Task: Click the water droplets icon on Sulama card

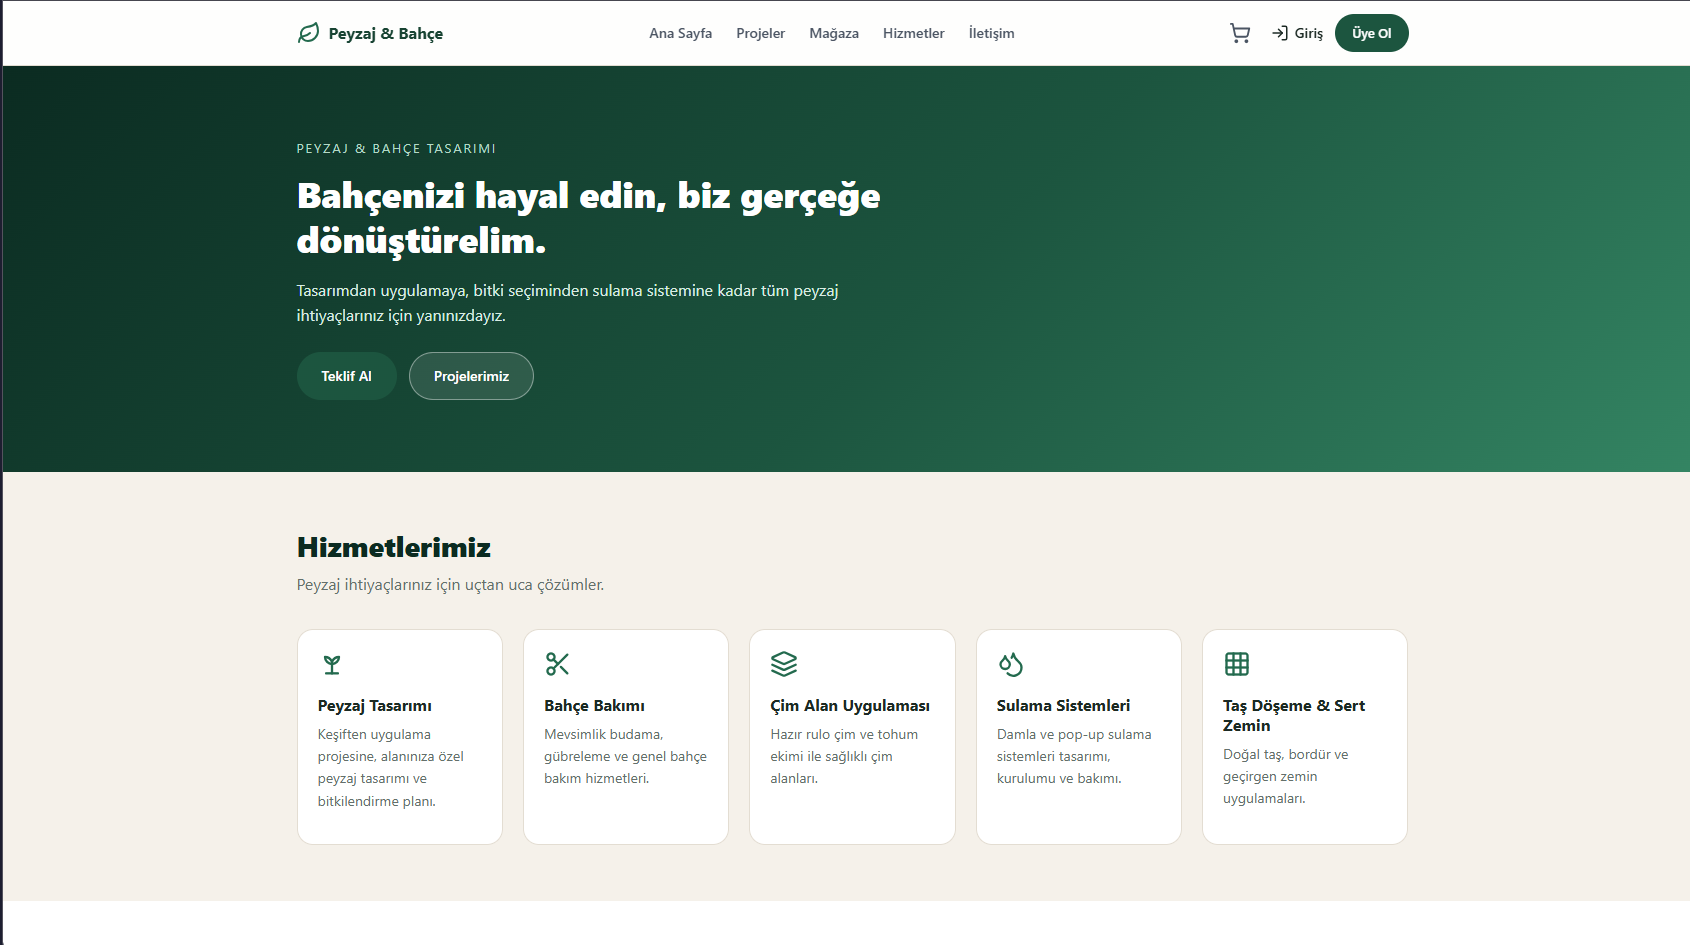Action: pos(1011,664)
